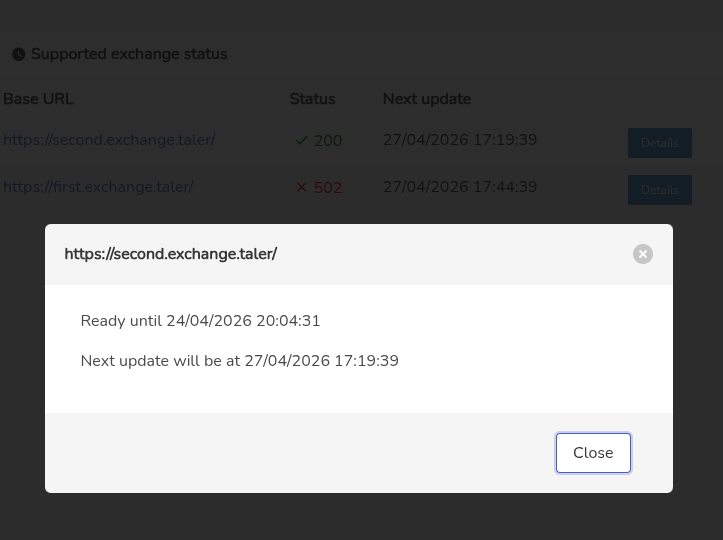The image size is (723, 540).
Task: Click the clock icon beside Supported exchange status
Action: coord(18,55)
